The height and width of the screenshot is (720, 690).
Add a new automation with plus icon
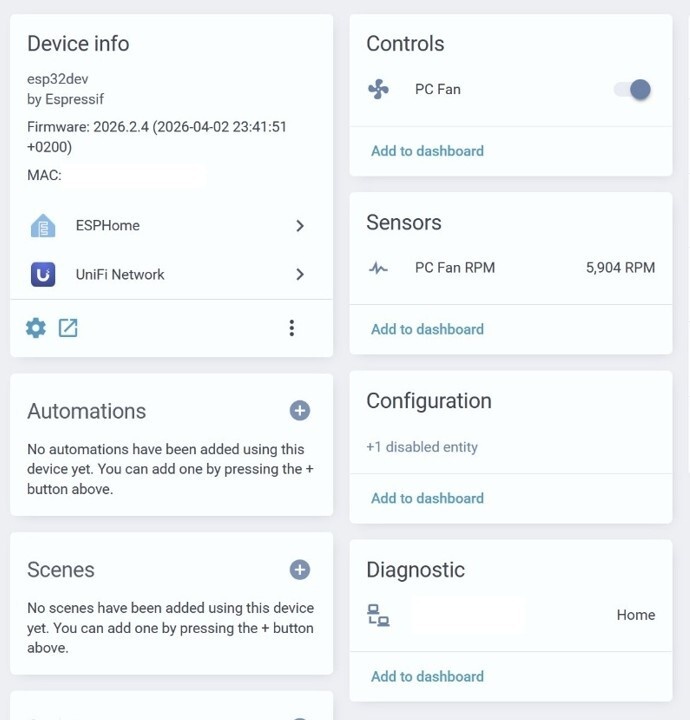[x=299, y=410]
